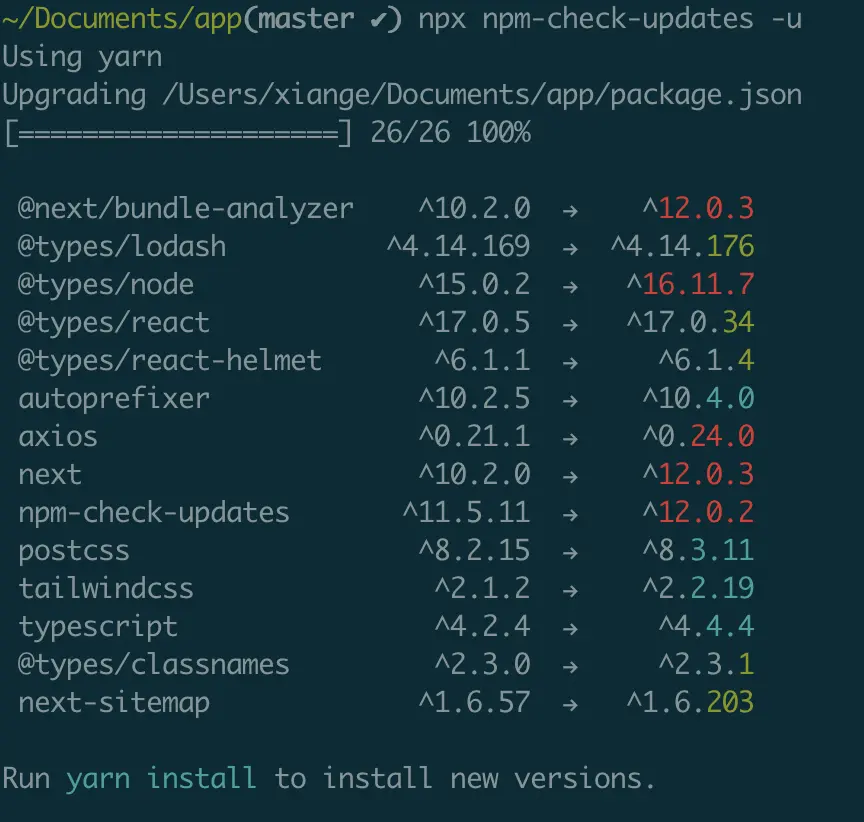
Task: Select 'postcss' package name
Action: click(74, 551)
